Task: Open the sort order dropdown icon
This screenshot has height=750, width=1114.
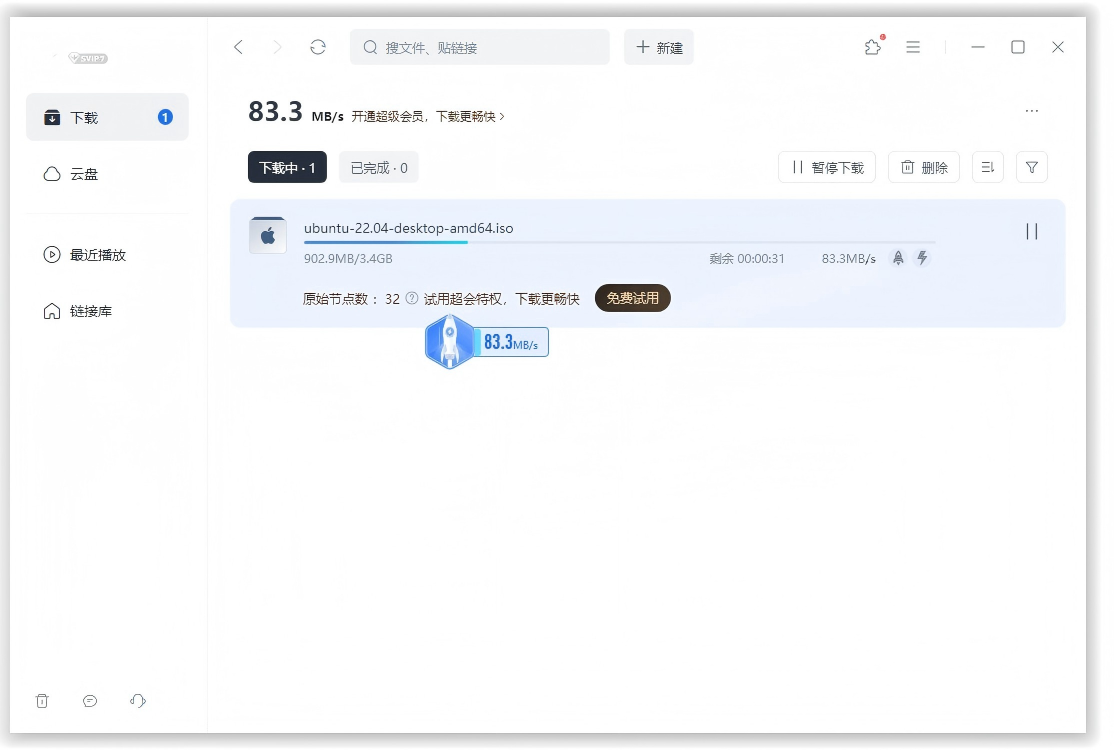Action: click(988, 168)
